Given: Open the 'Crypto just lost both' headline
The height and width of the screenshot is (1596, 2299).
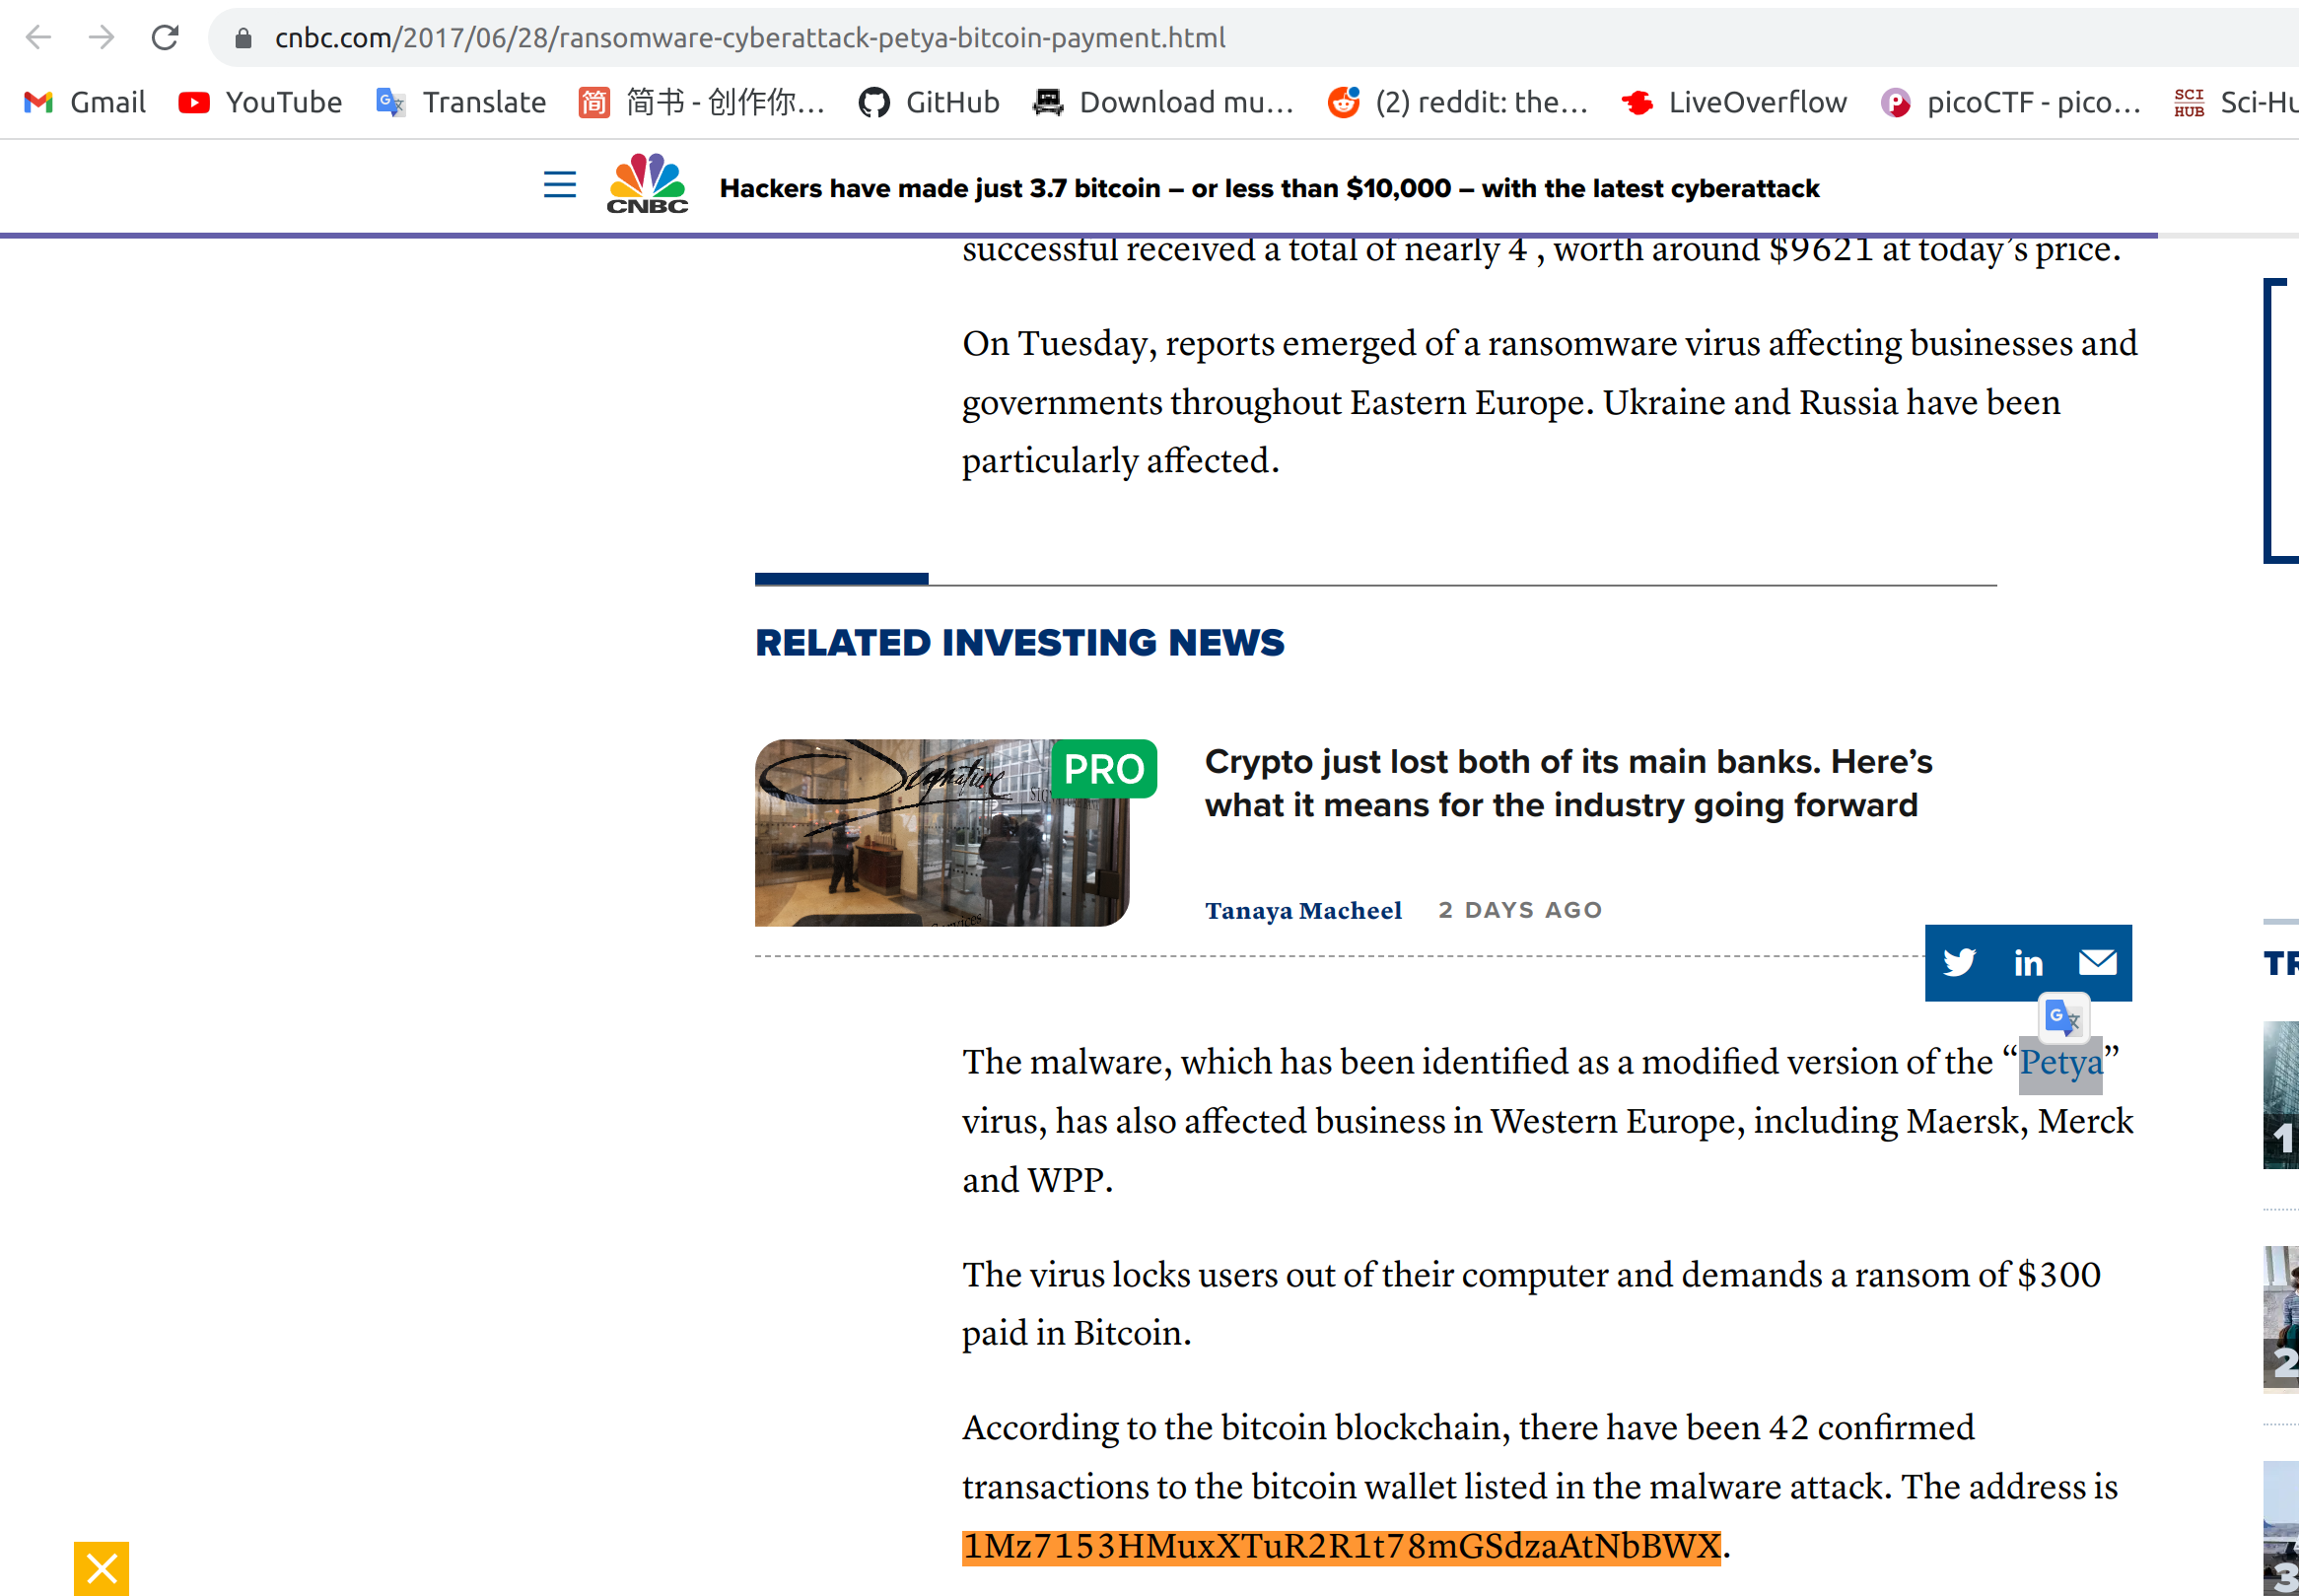Looking at the screenshot, I should [x=1568, y=783].
